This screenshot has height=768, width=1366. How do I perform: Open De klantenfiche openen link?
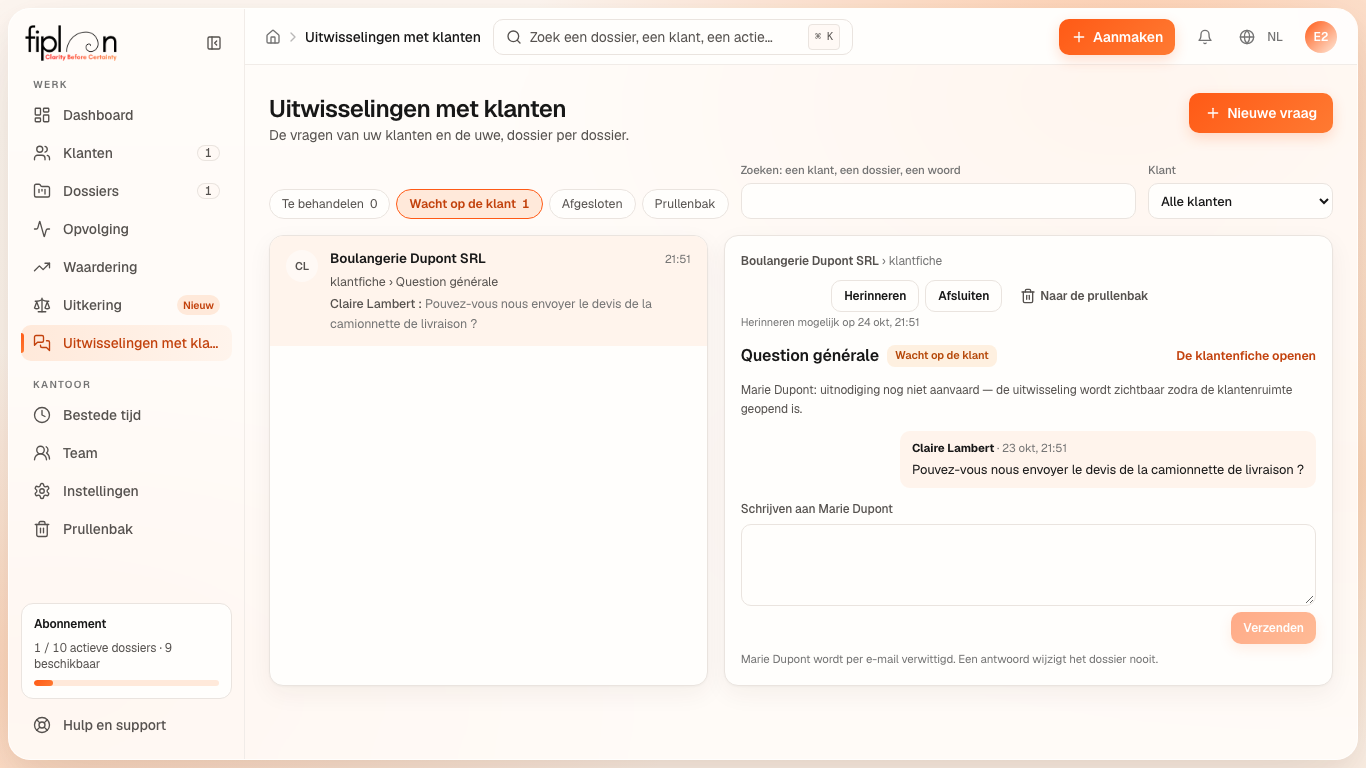1246,356
